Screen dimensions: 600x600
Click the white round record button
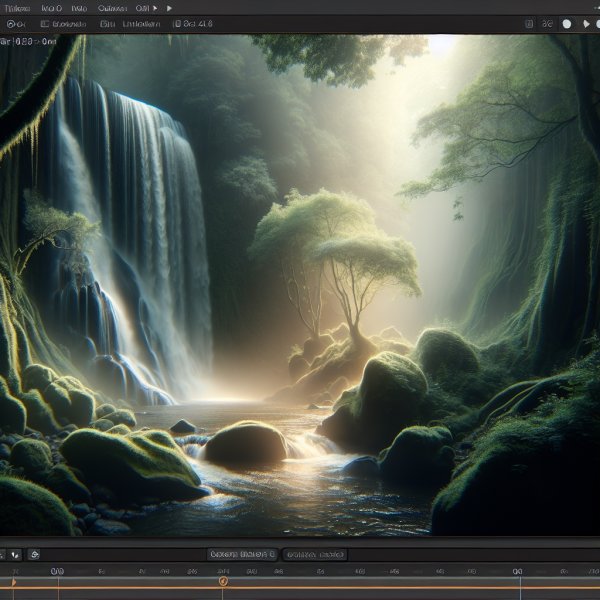(567, 24)
